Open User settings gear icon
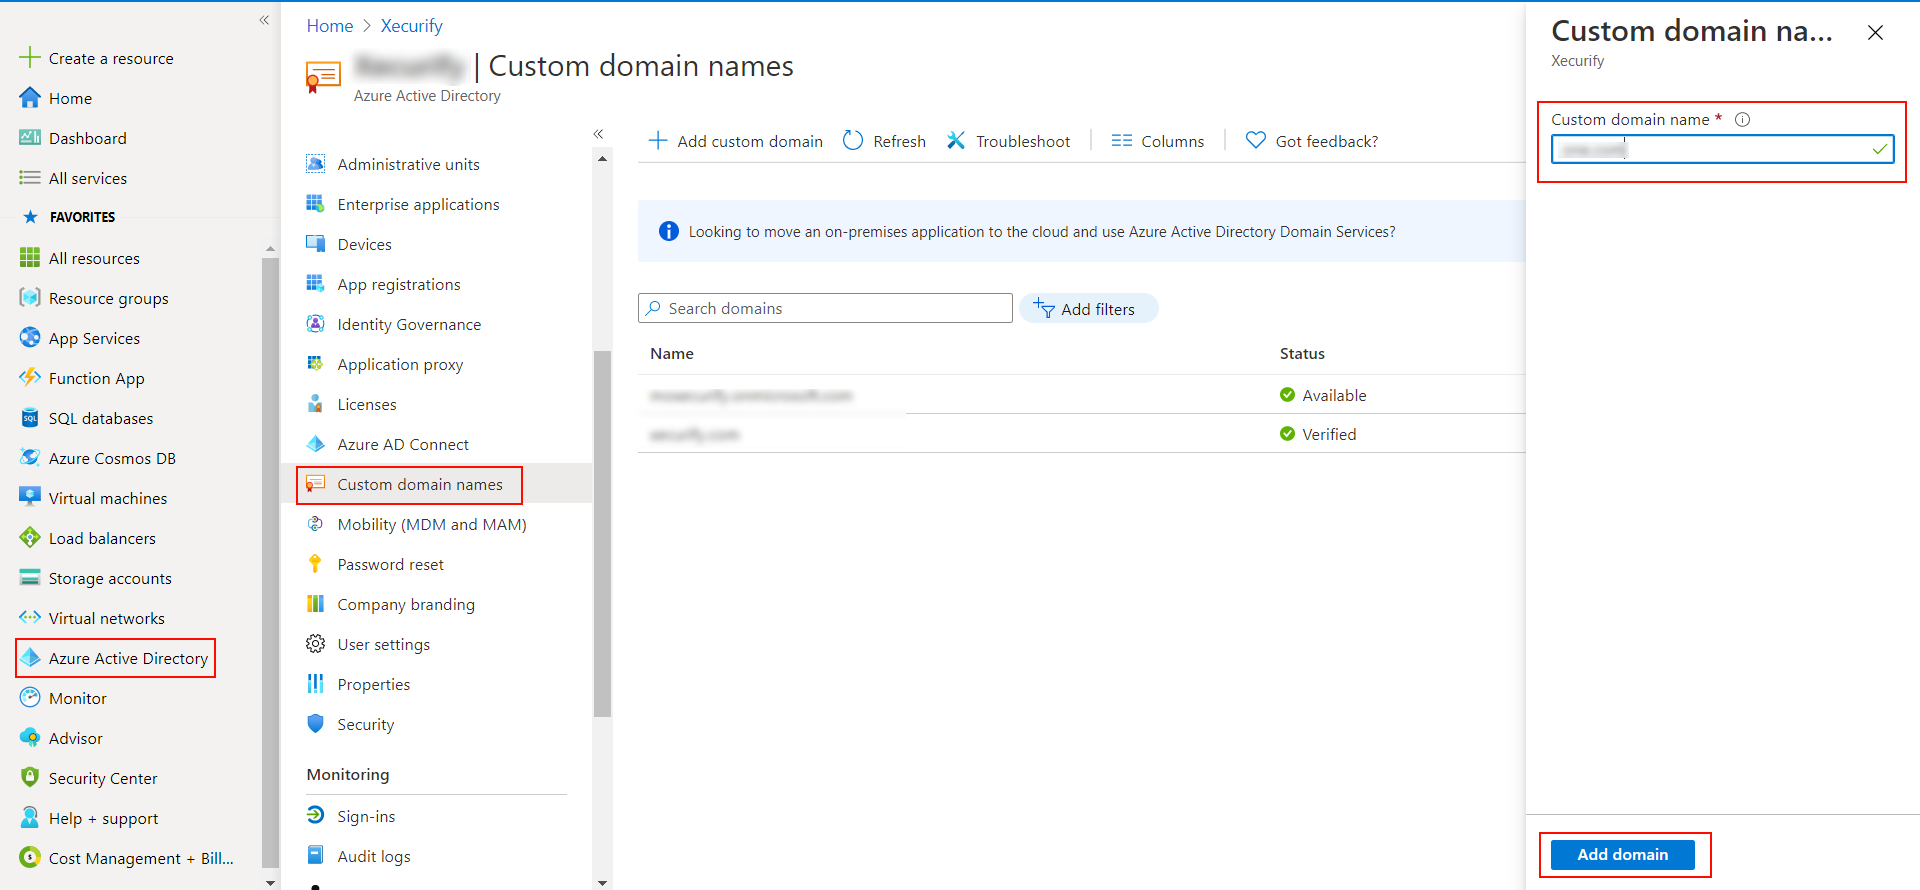 click(x=315, y=644)
